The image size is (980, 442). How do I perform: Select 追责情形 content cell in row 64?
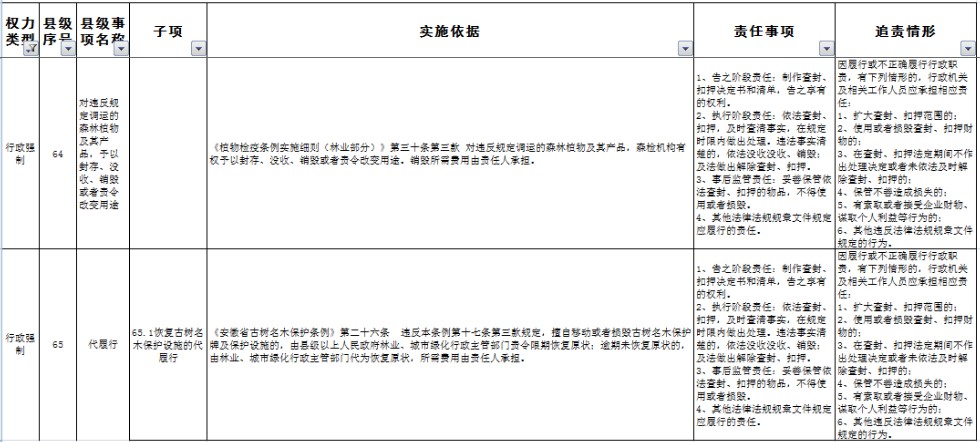906,154
